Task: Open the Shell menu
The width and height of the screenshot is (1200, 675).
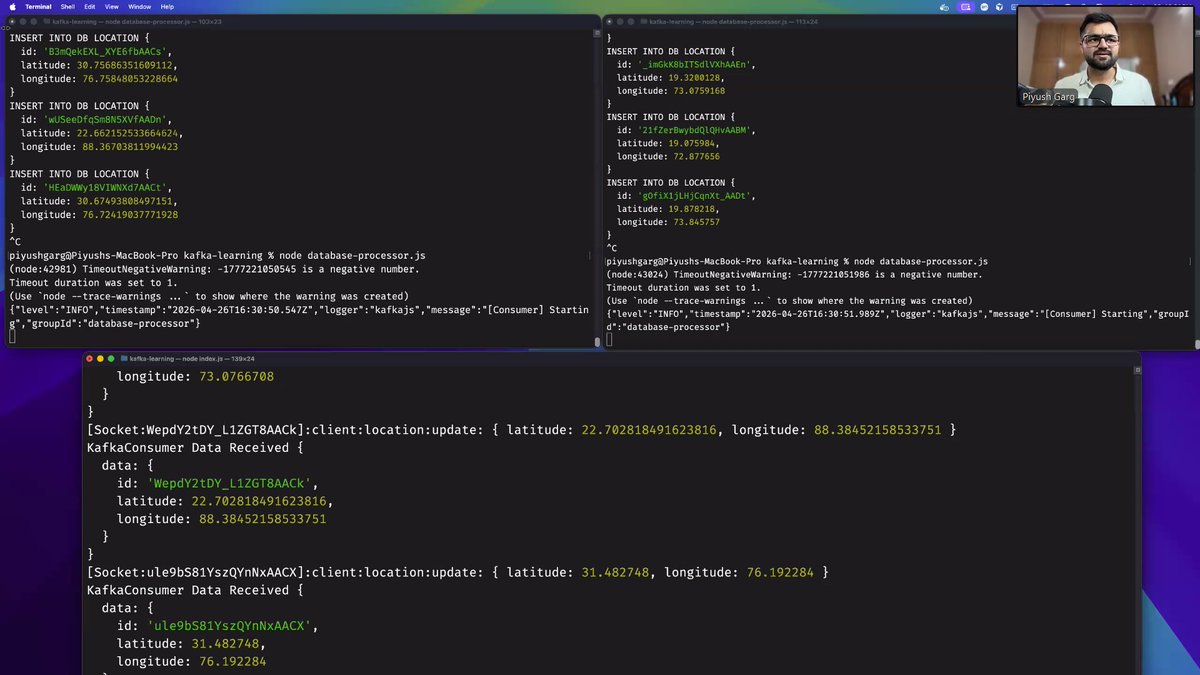Action: tap(68, 6)
